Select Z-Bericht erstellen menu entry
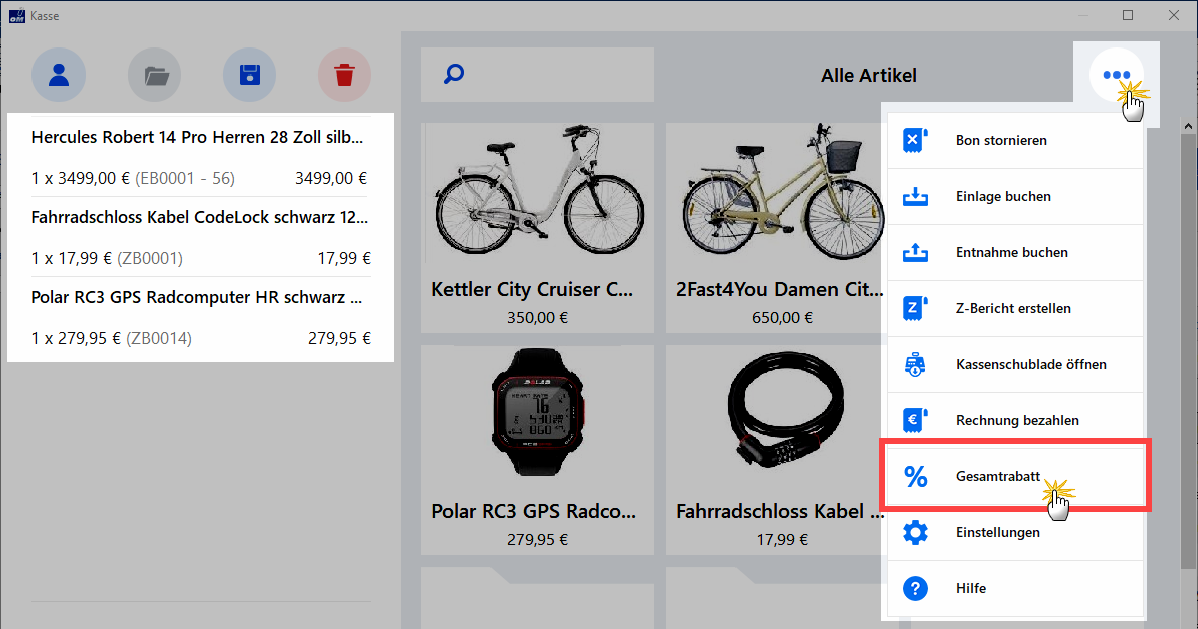 tap(1015, 308)
